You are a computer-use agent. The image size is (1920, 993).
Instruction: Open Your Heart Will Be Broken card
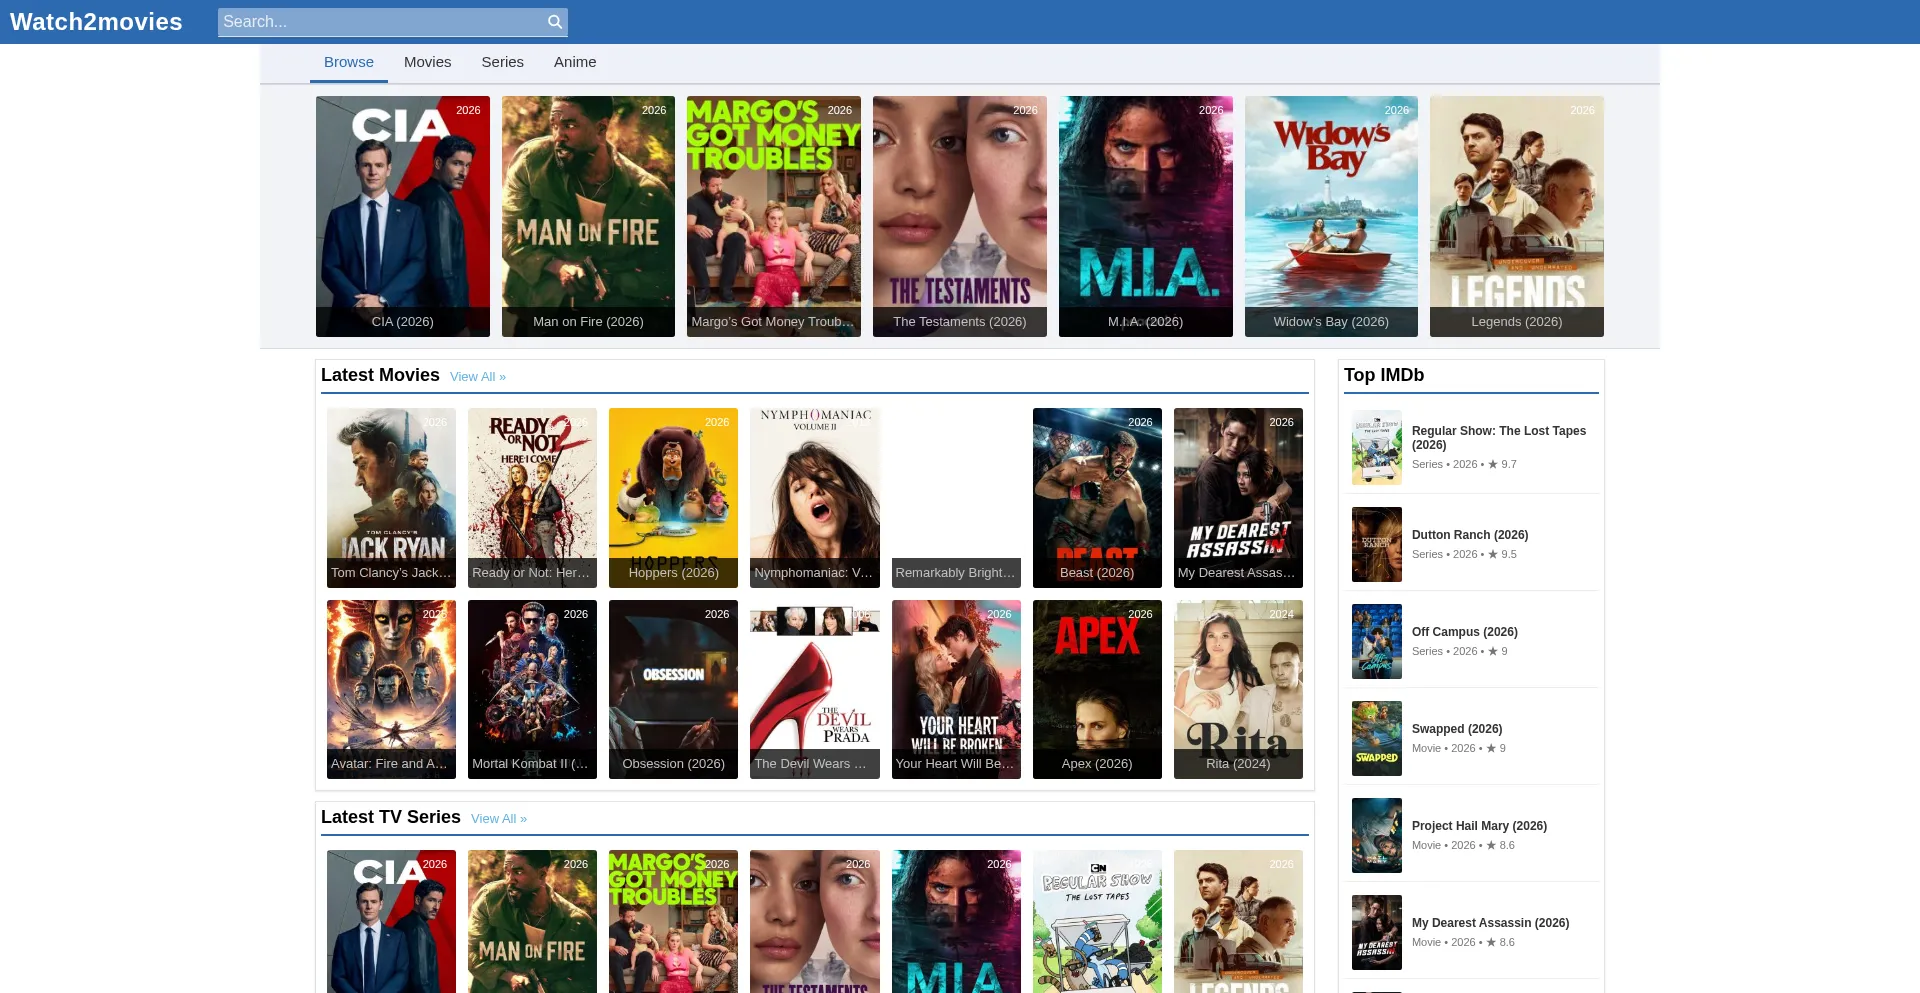(x=956, y=689)
